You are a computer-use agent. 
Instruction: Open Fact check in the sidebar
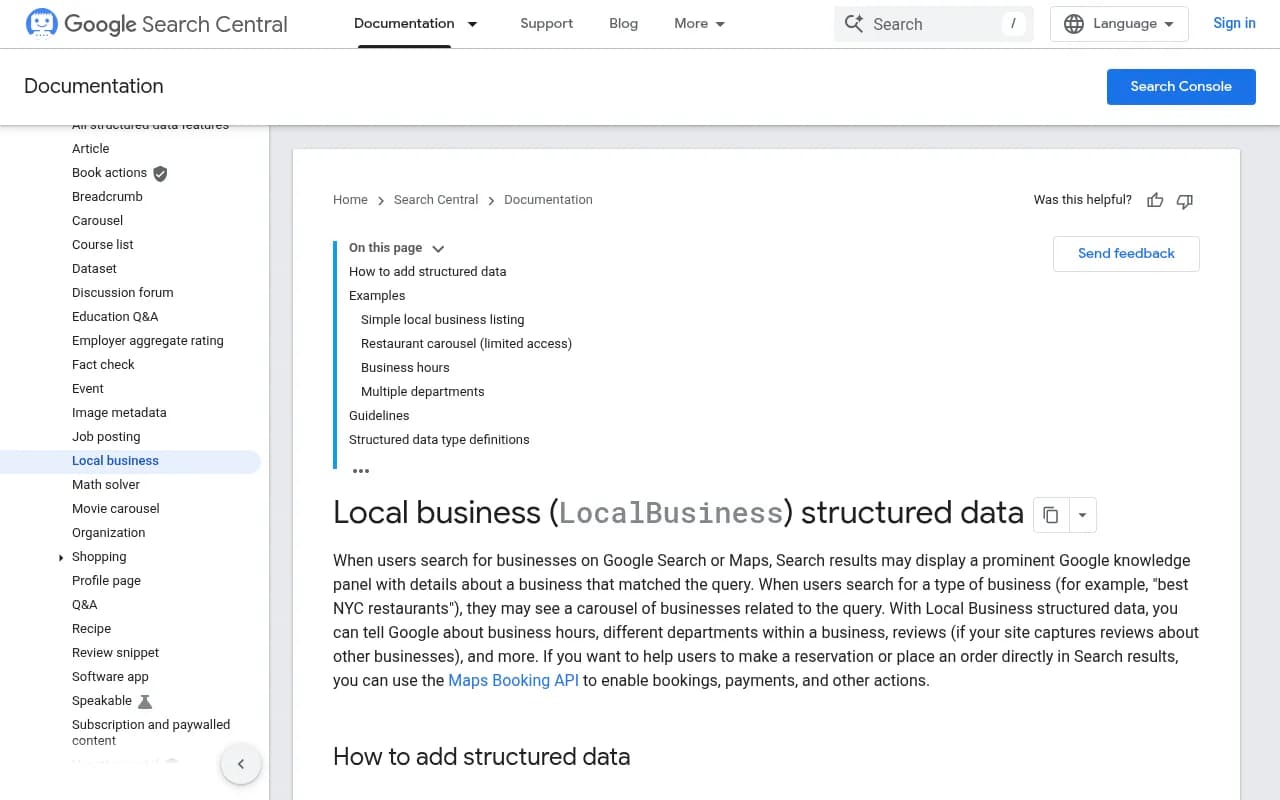click(x=103, y=365)
